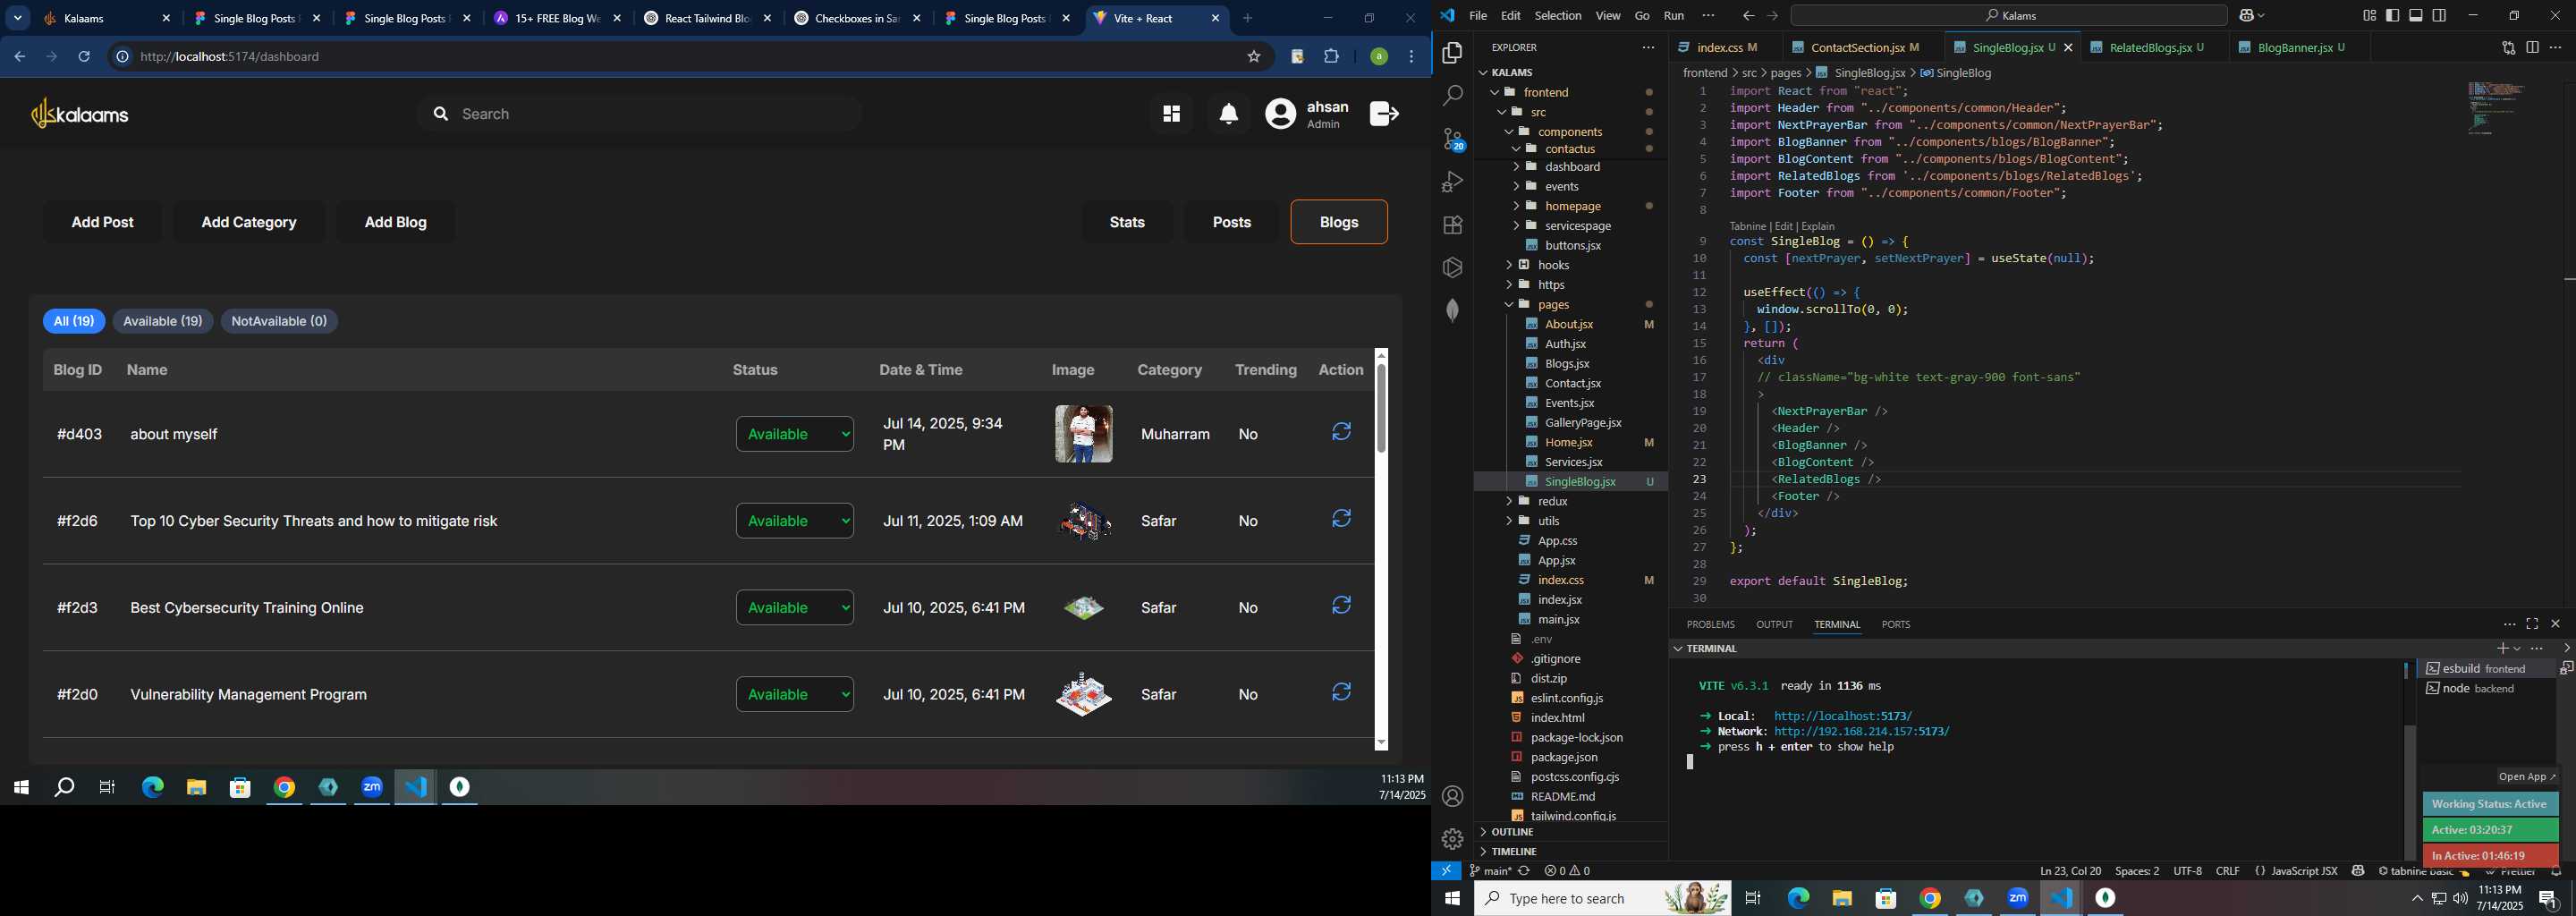Switch to the PROBLEMS panel tab
The width and height of the screenshot is (2576, 916).
(x=1710, y=624)
